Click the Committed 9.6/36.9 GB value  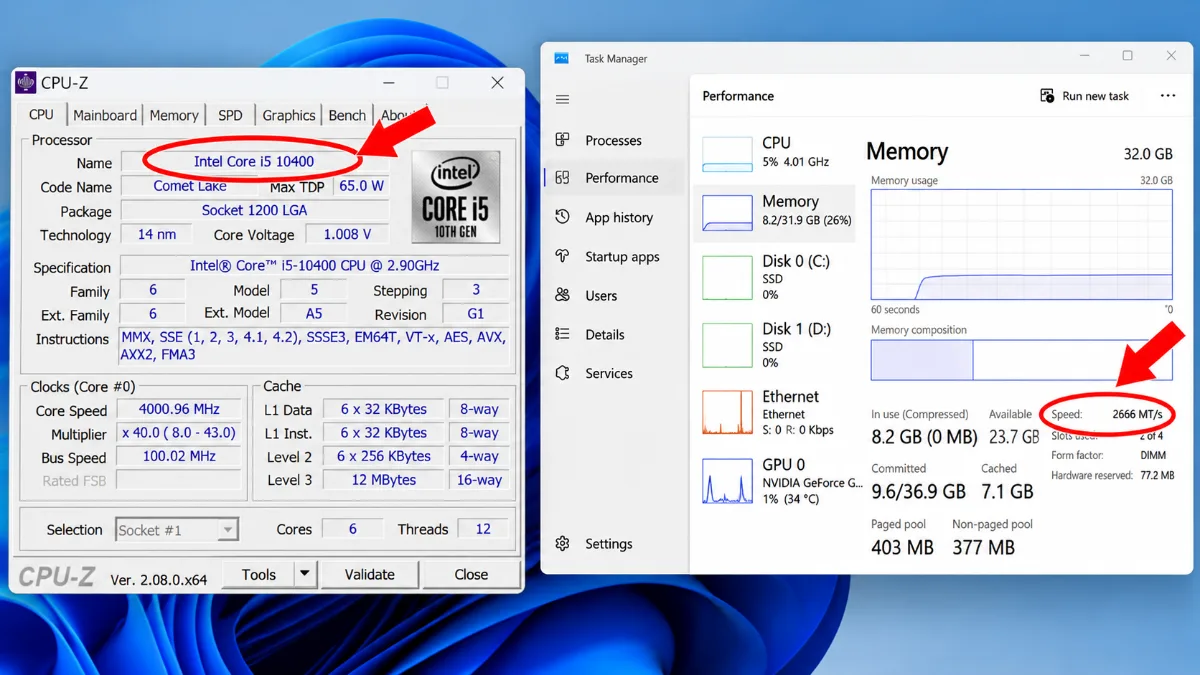pos(918,491)
